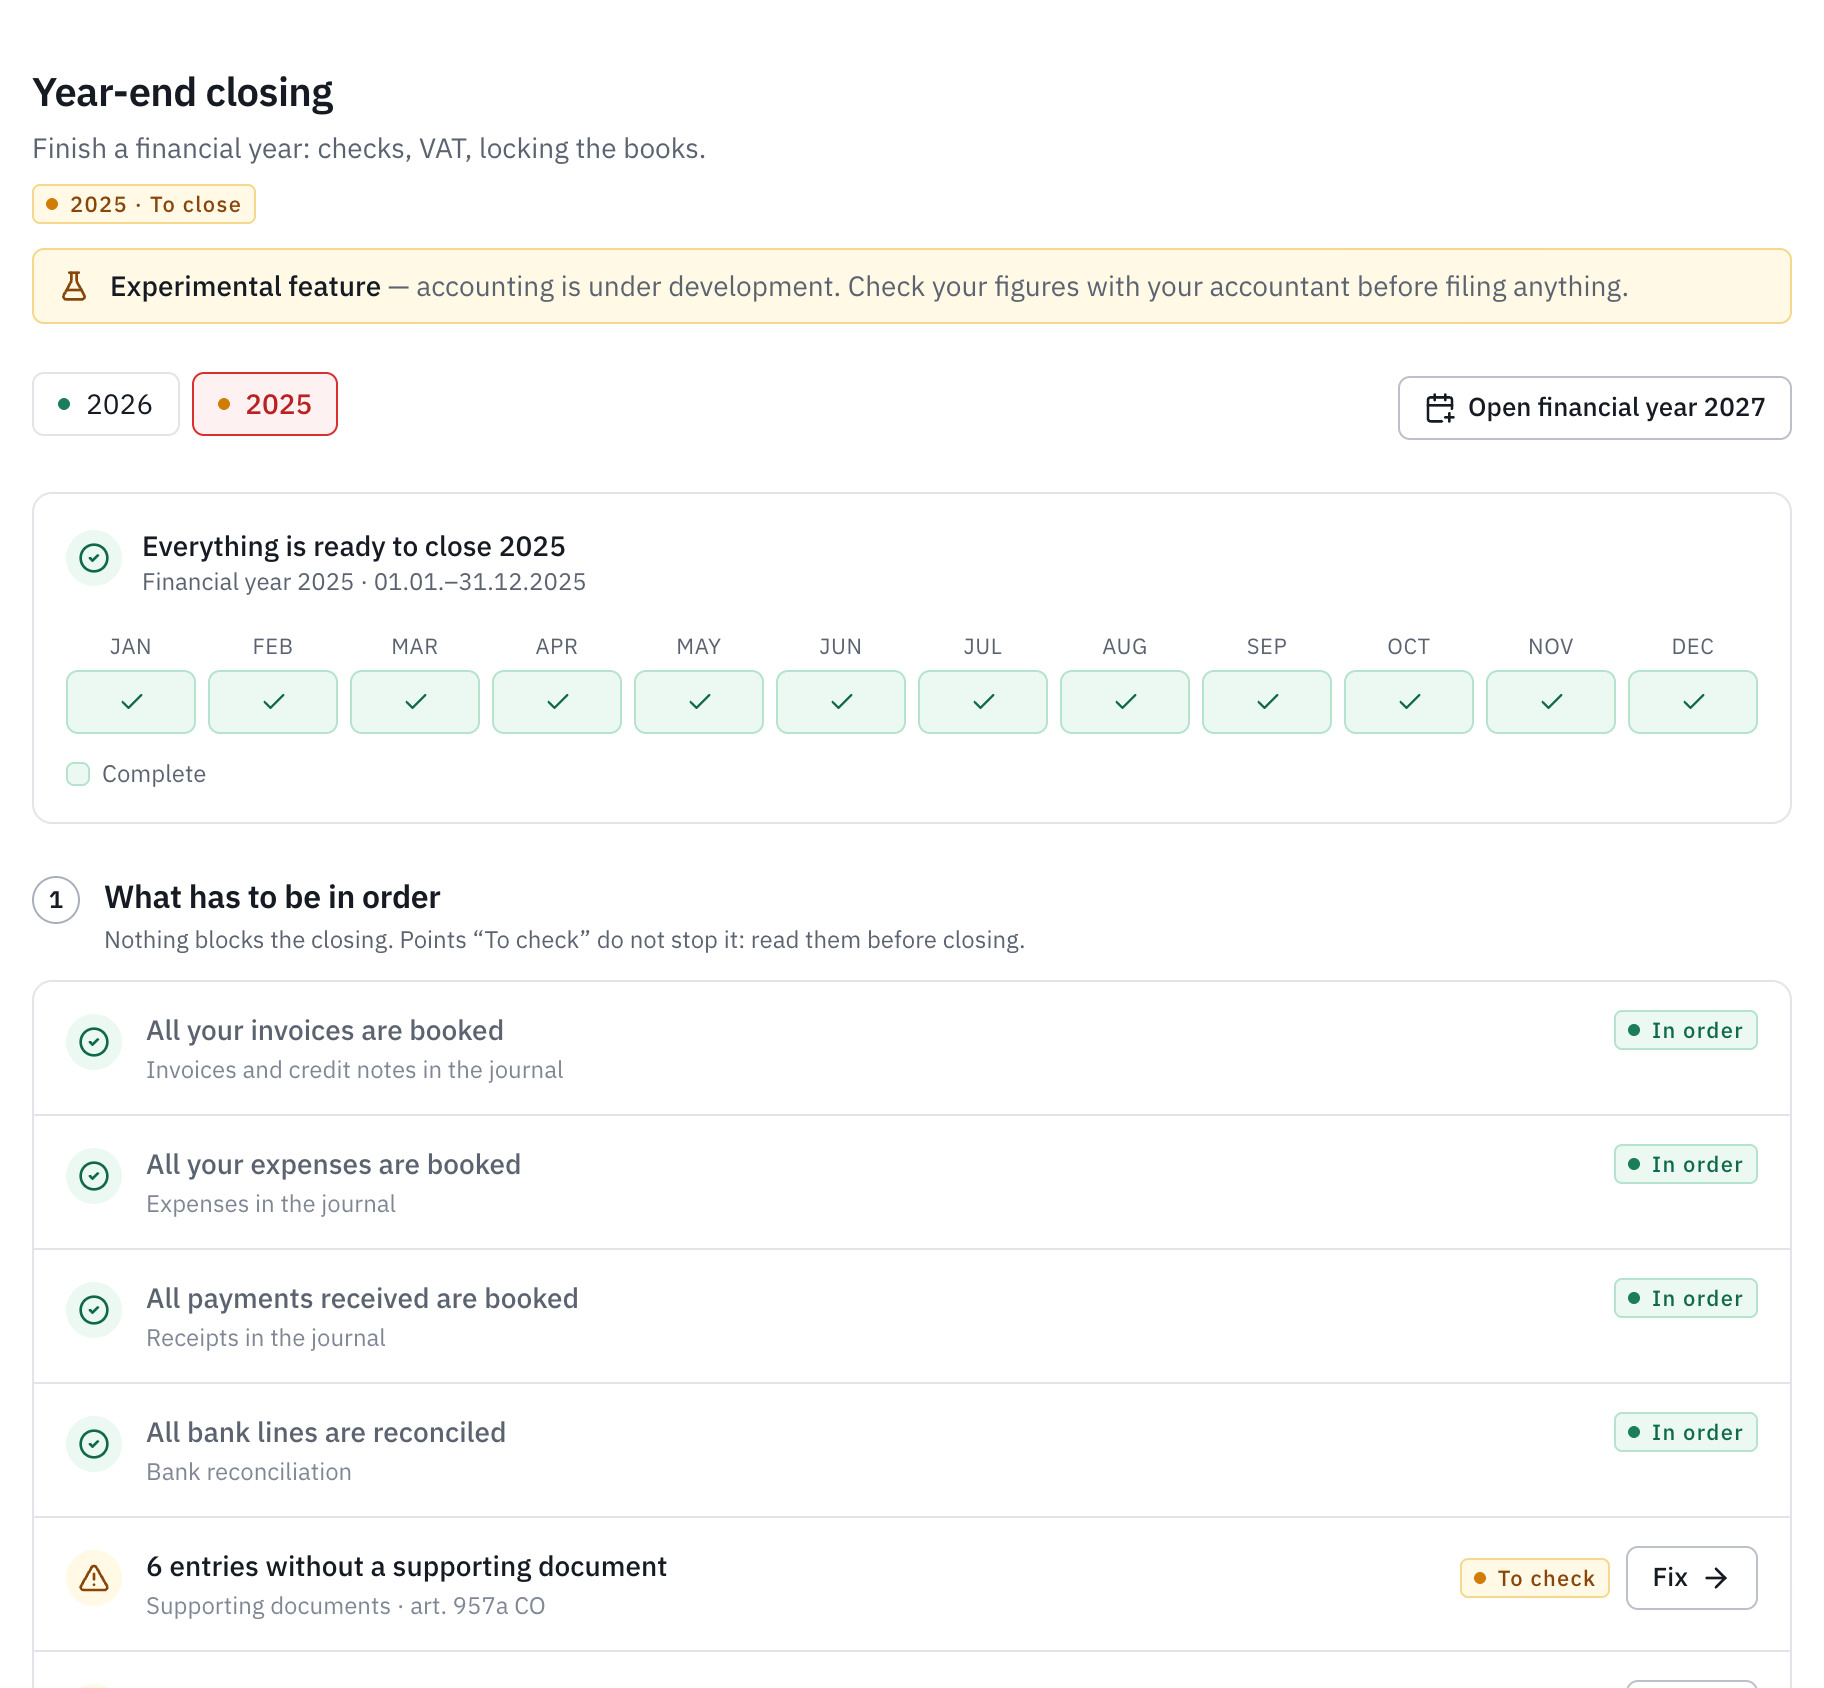Screen dimensions: 1824x1688
Task: Select the JUN month checkmark box
Action: coord(841,702)
